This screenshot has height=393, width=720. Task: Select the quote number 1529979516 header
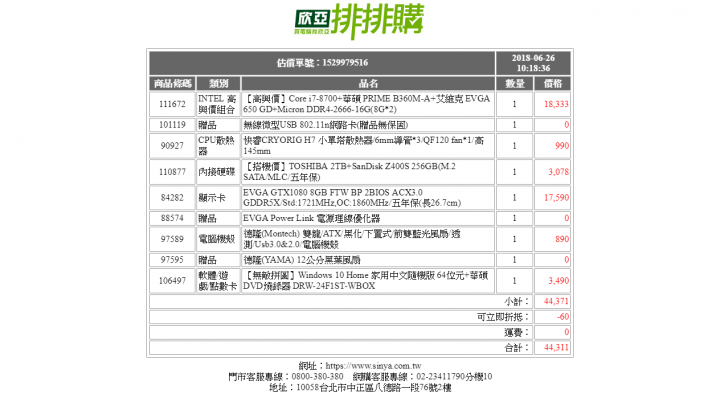(x=322, y=63)
